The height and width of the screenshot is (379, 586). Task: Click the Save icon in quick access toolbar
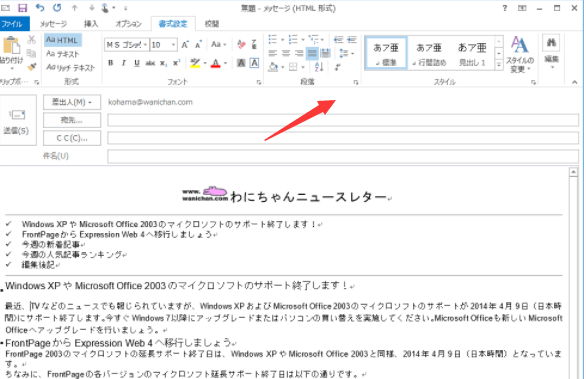point(22,8)
